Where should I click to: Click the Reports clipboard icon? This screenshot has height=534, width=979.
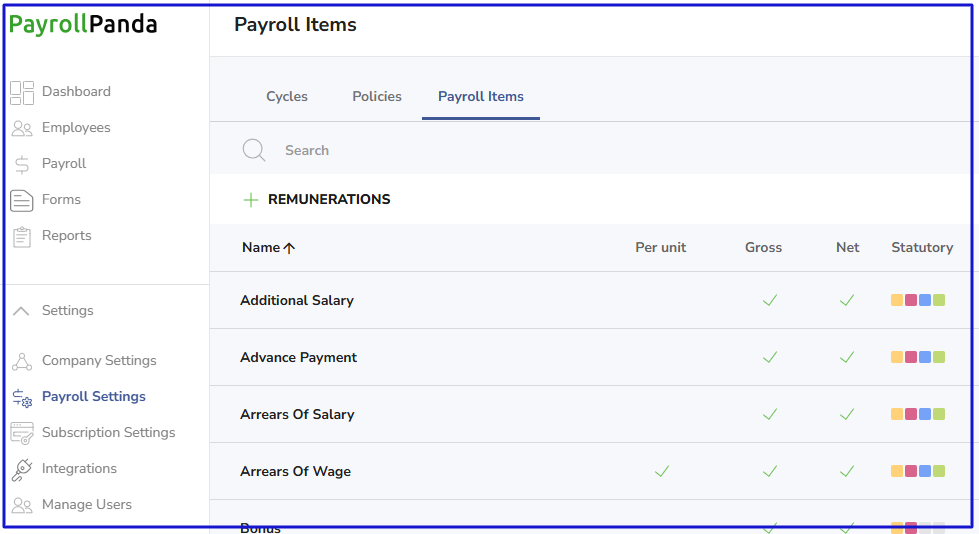click(x=22, y=236)
